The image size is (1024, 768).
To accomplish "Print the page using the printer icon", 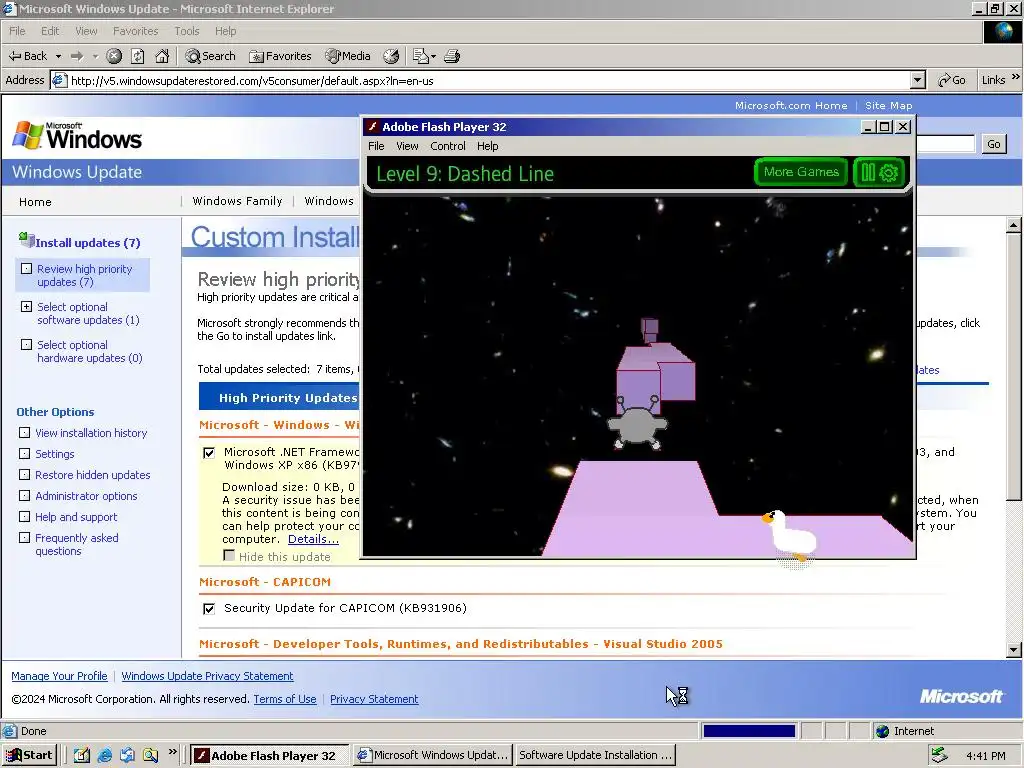I will [x=452, y=56].
